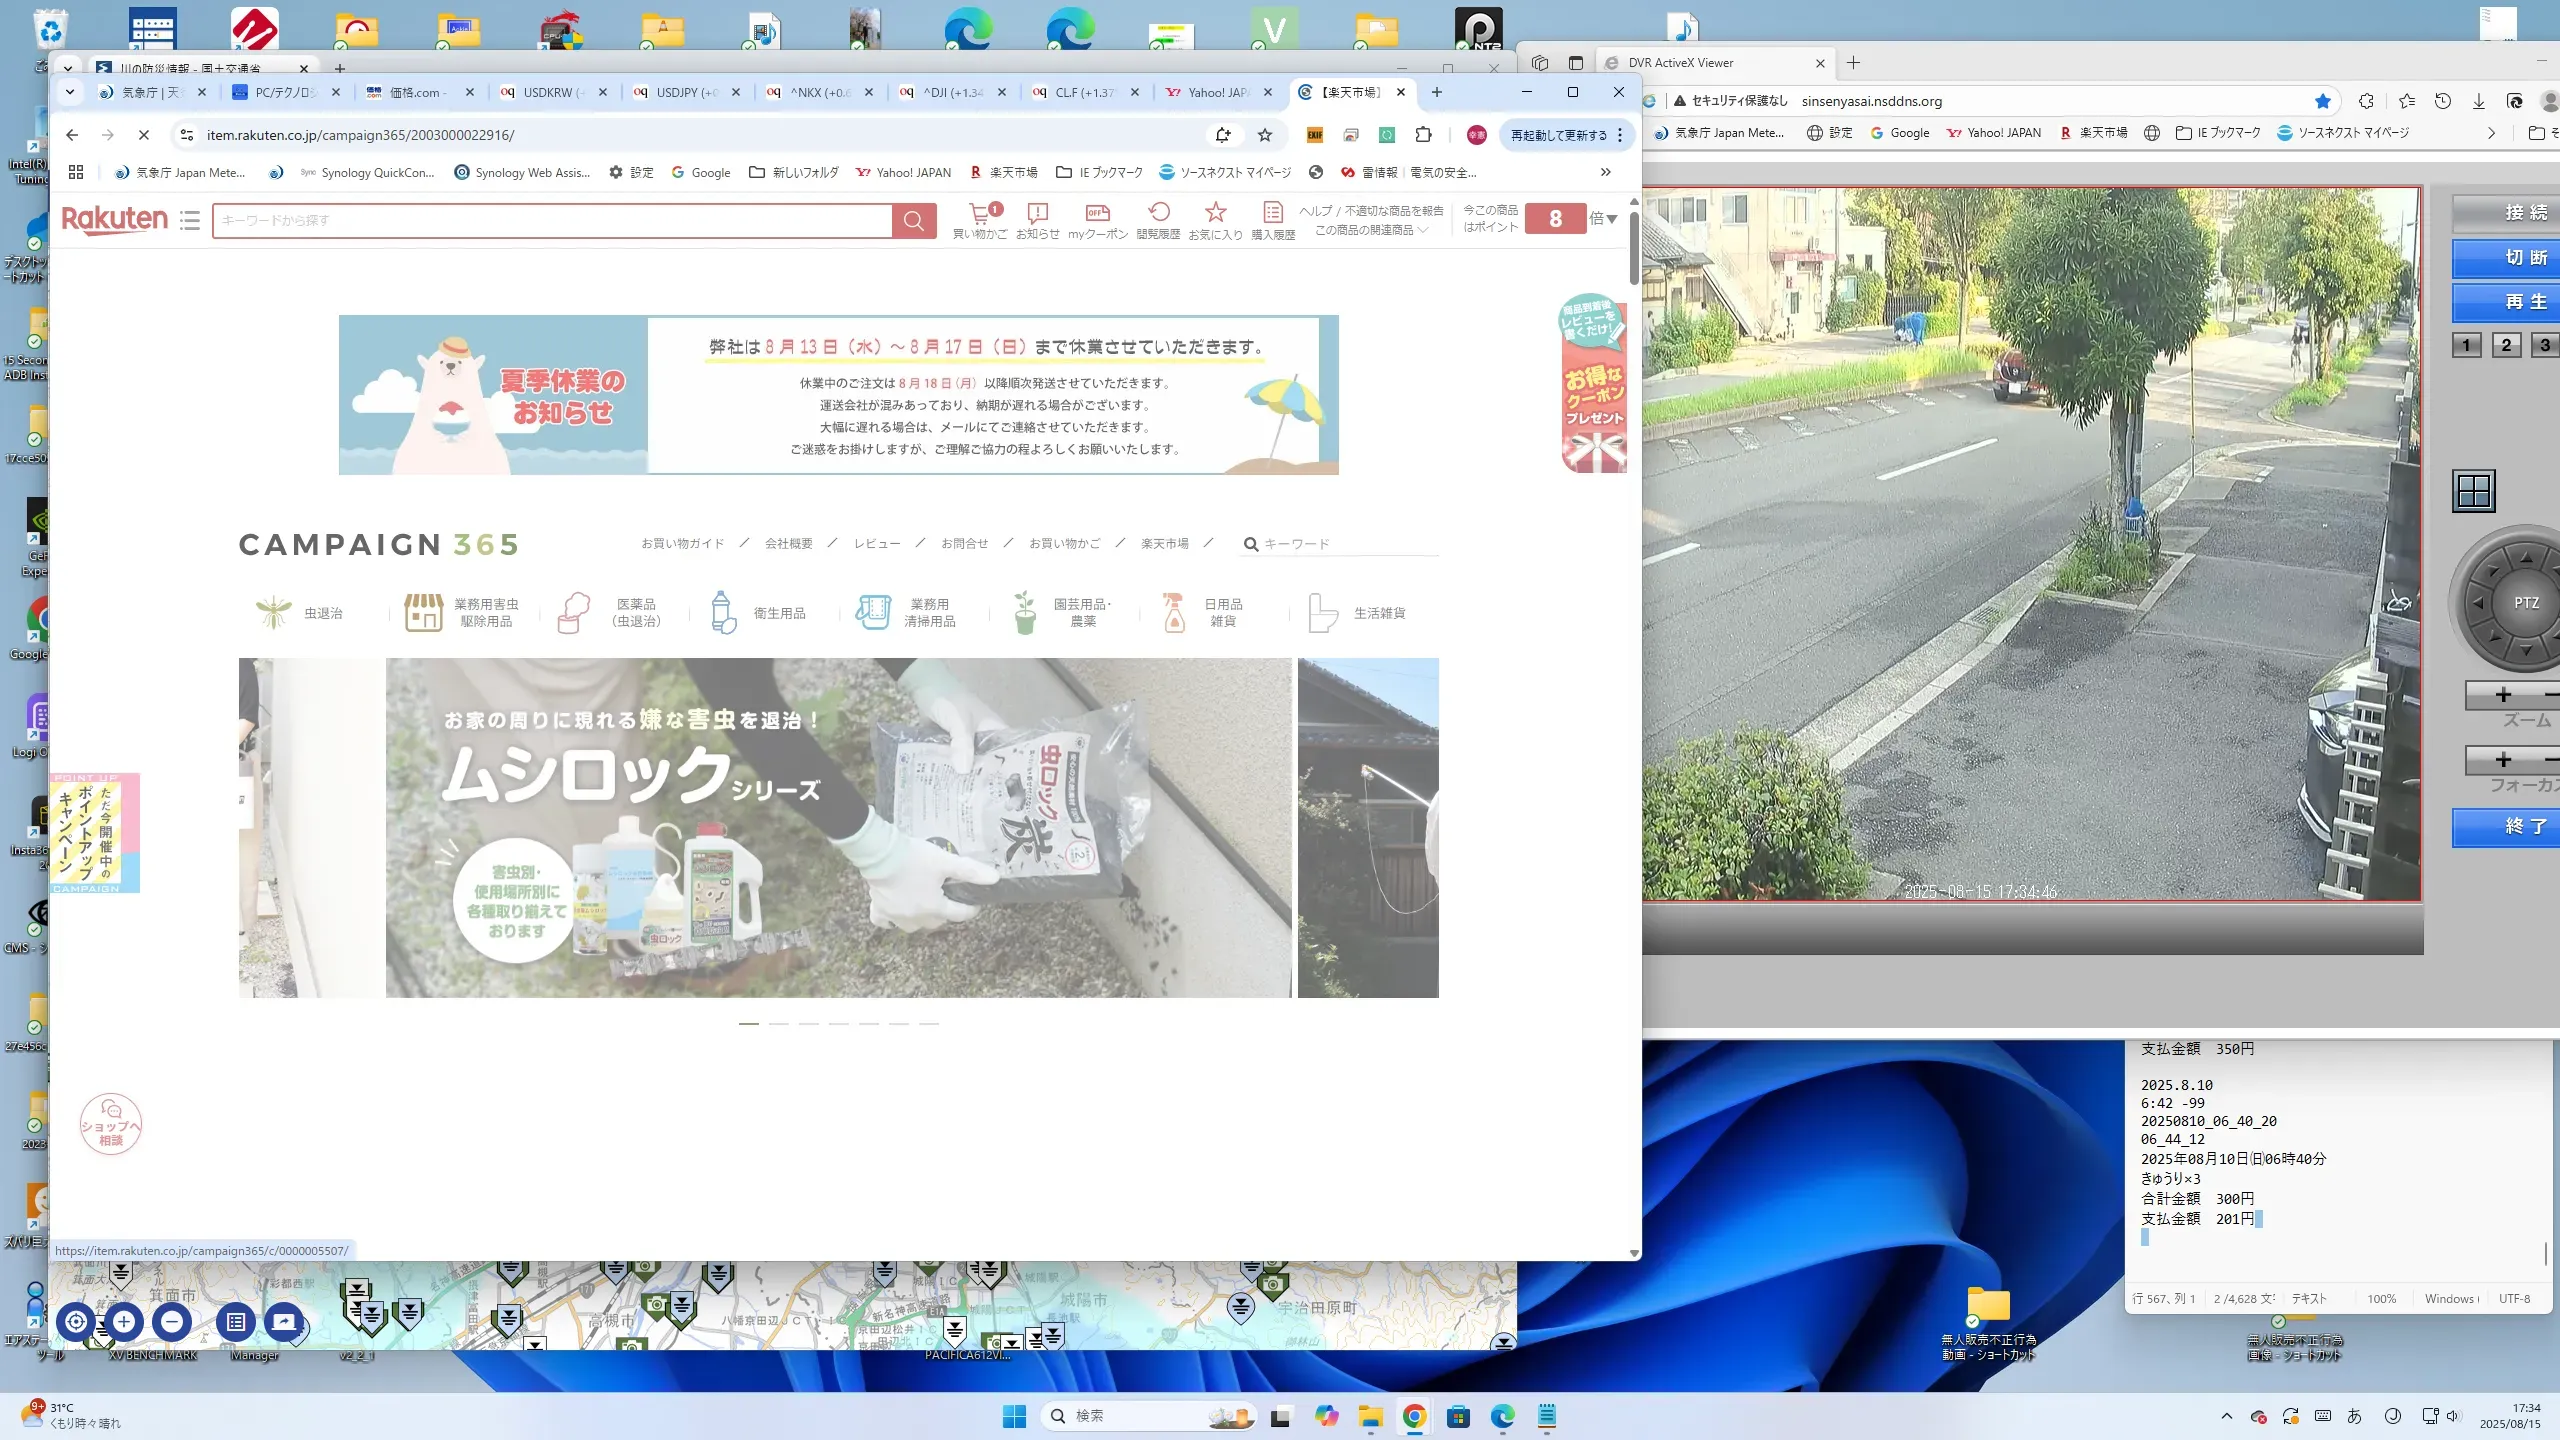Viewport: 2560px width, 1440px height.
Task: Select DVR camera channel 1
Action: 2466,345
